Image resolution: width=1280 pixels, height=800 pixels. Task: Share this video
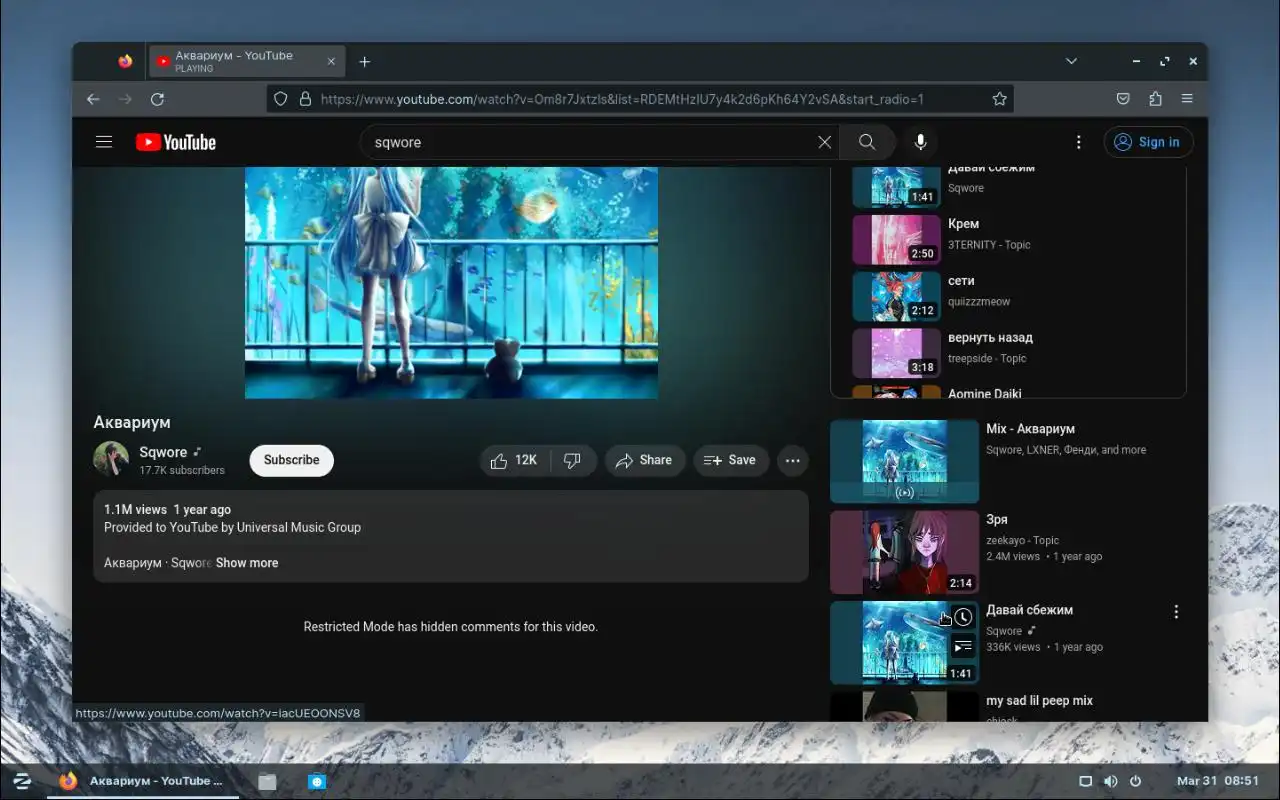point(645,460)
